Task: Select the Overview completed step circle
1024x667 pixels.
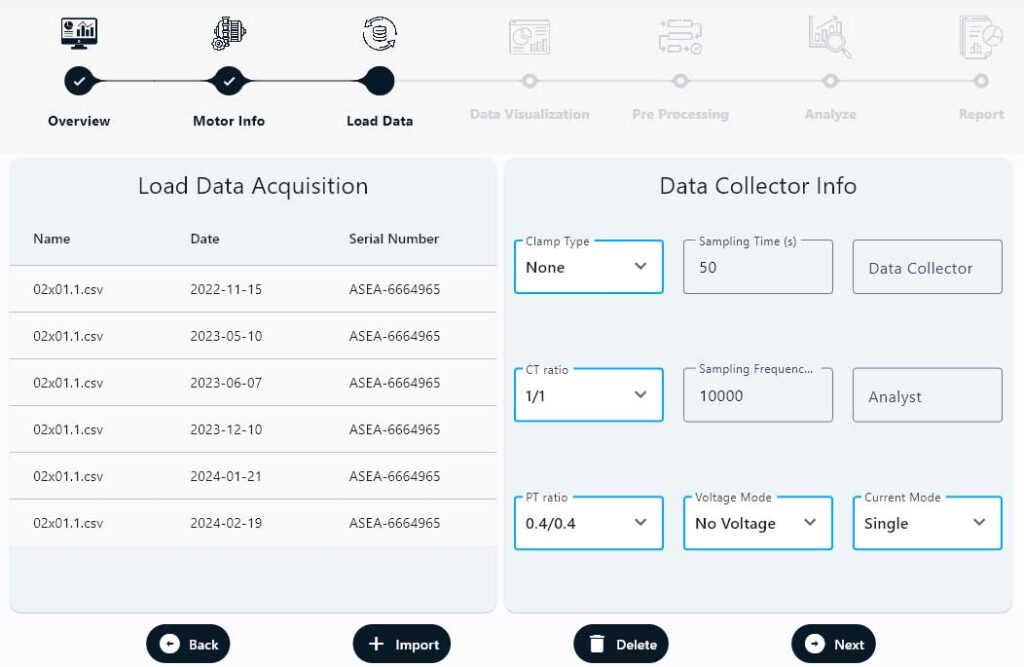Action: [79, 81]
